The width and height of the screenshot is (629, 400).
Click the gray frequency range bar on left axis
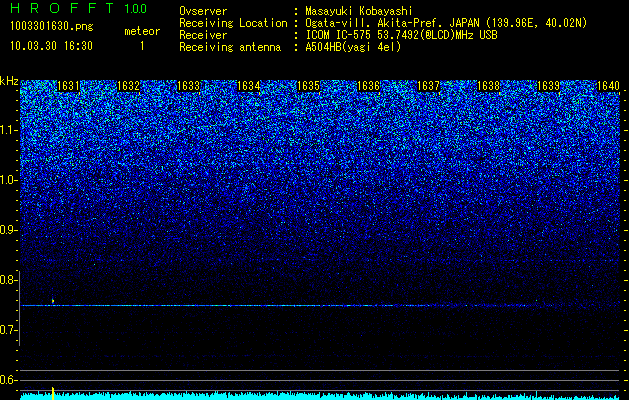(x=19, y=308)
